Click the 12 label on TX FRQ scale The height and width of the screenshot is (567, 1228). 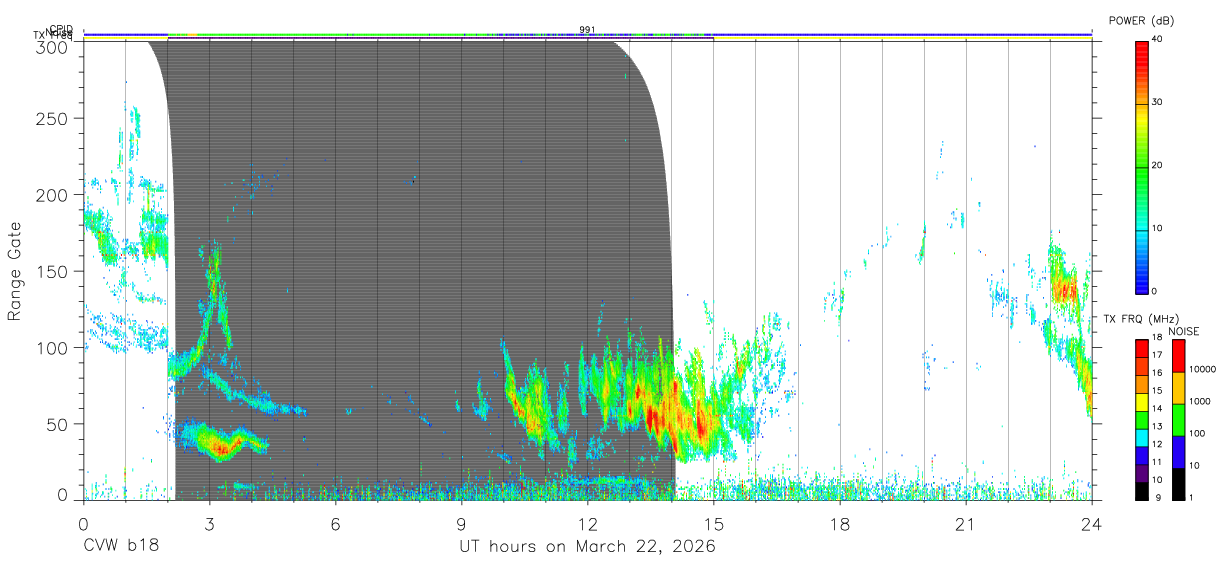tap(1157, 446)
